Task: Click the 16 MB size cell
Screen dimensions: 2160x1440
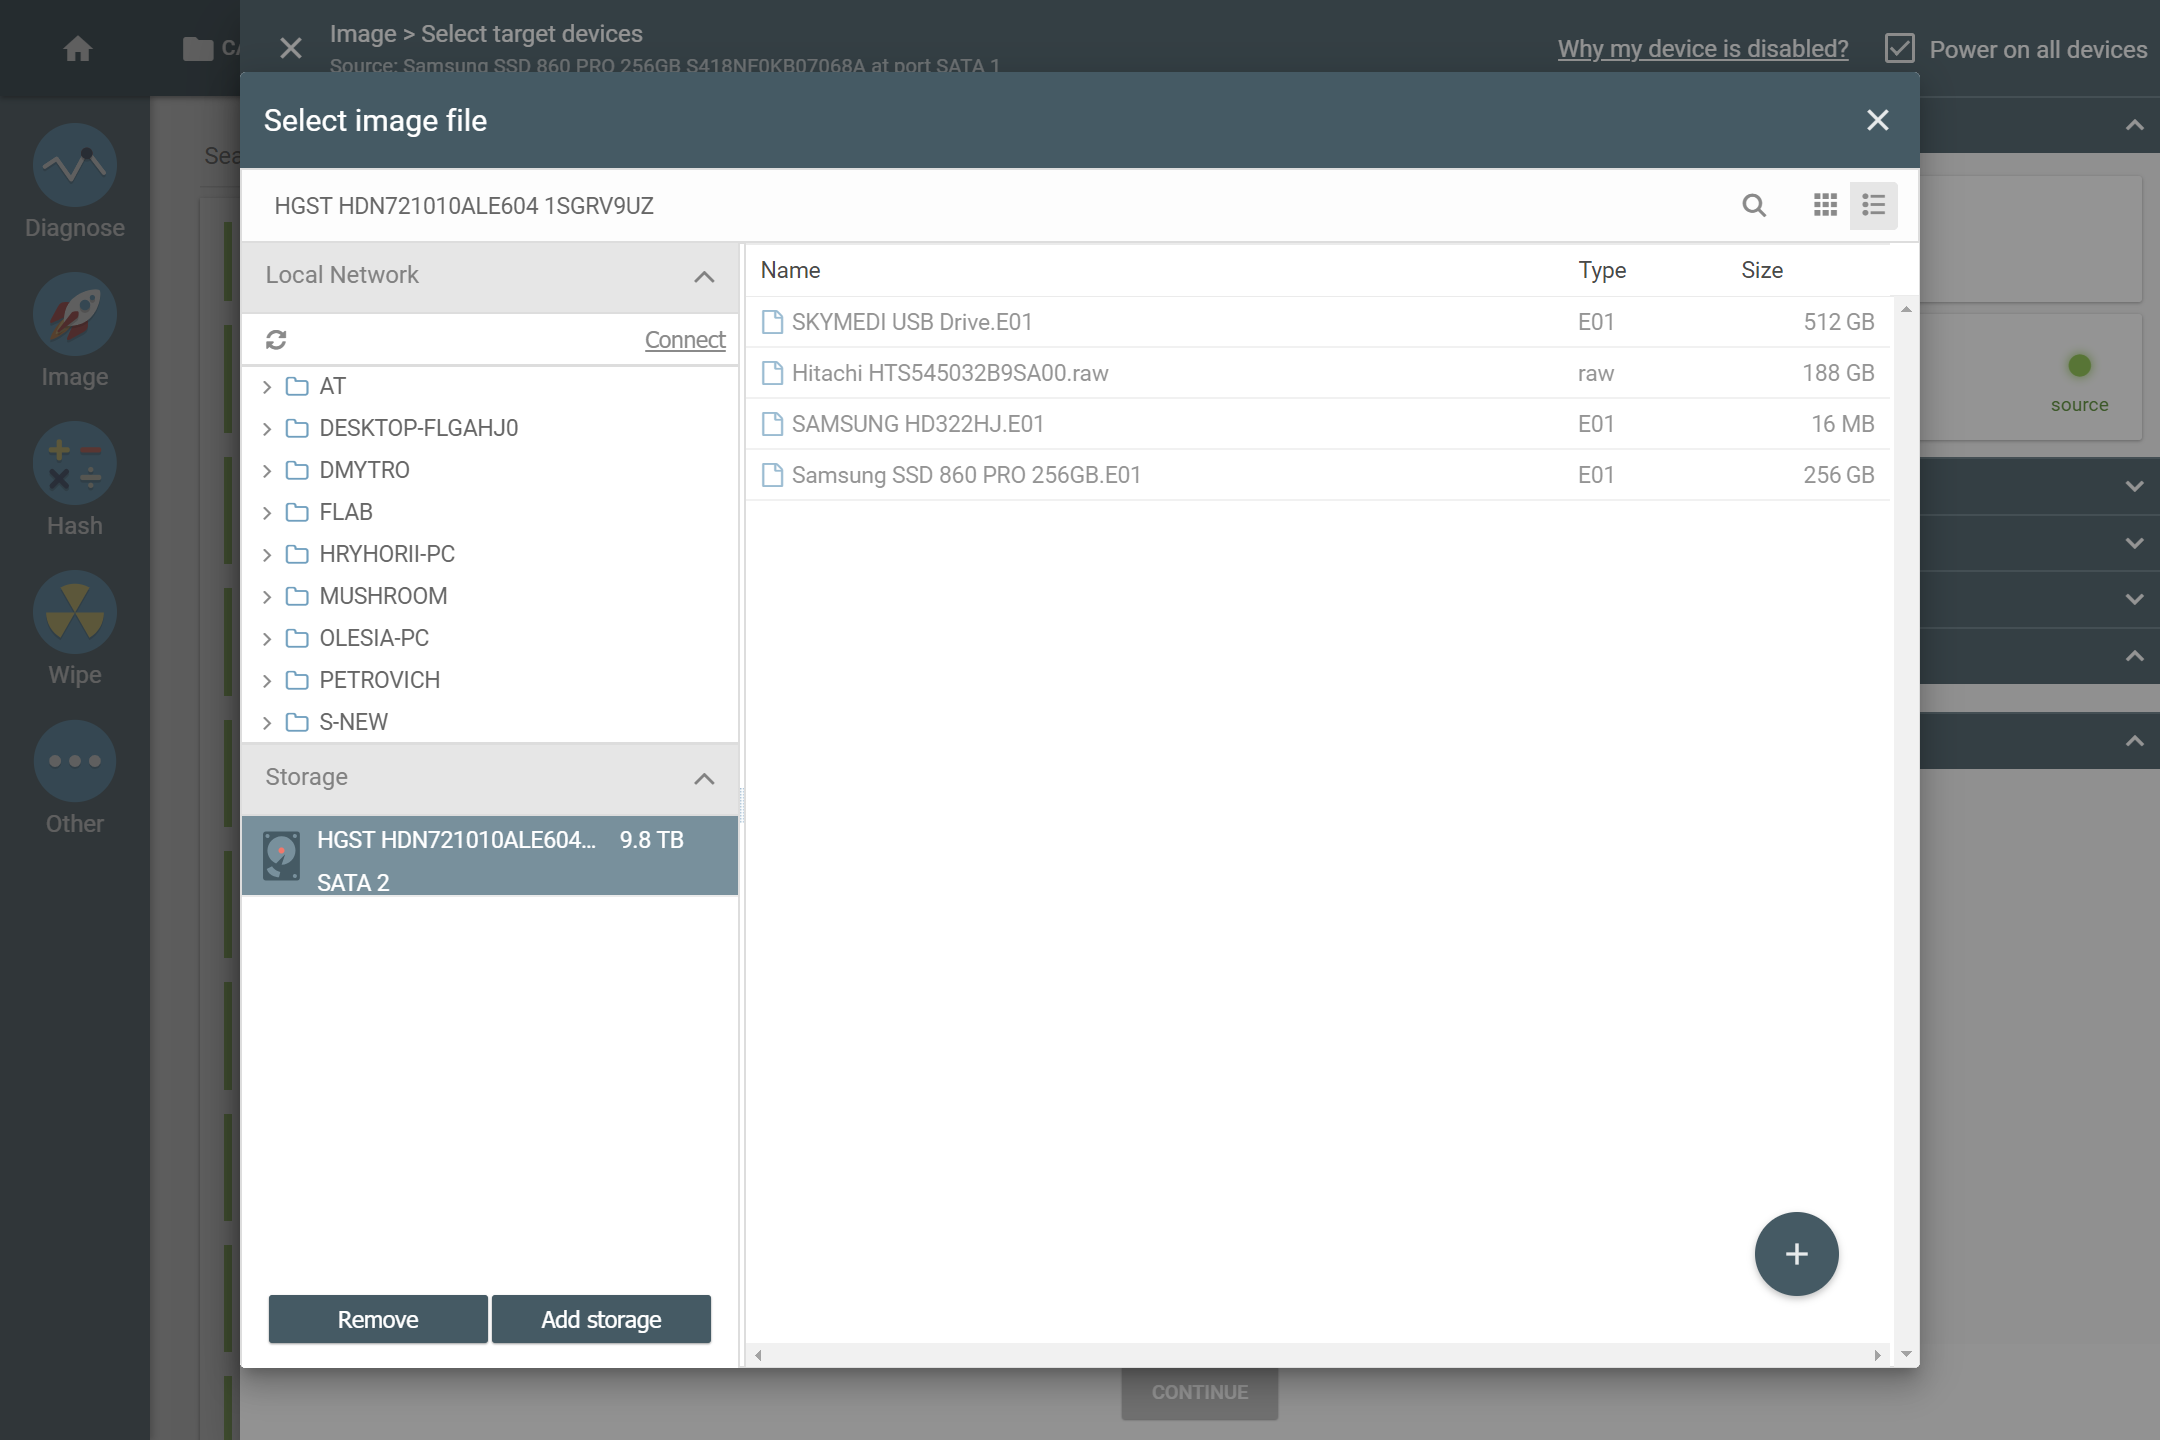Action: click(x=1842, y=424)
